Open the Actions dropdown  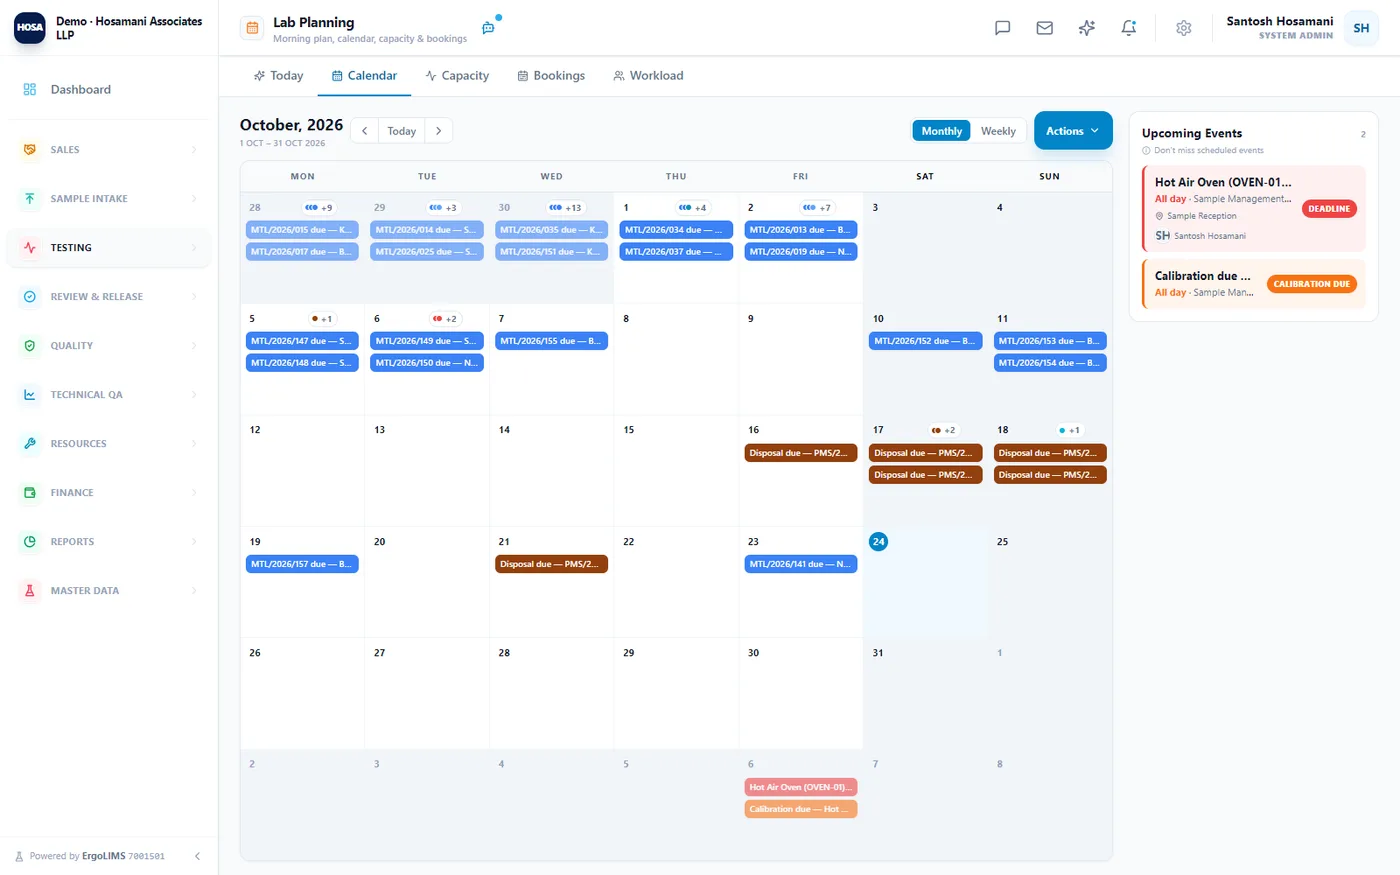[1073, 131]
